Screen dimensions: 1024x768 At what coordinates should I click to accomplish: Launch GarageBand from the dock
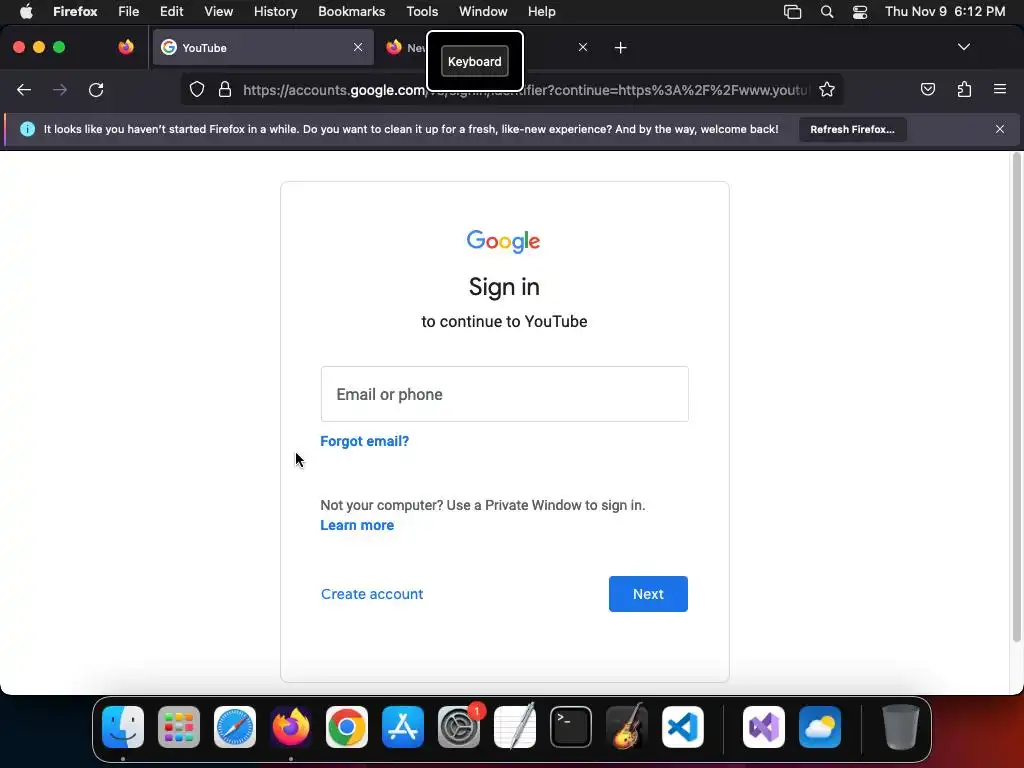[x=627, y=726]
